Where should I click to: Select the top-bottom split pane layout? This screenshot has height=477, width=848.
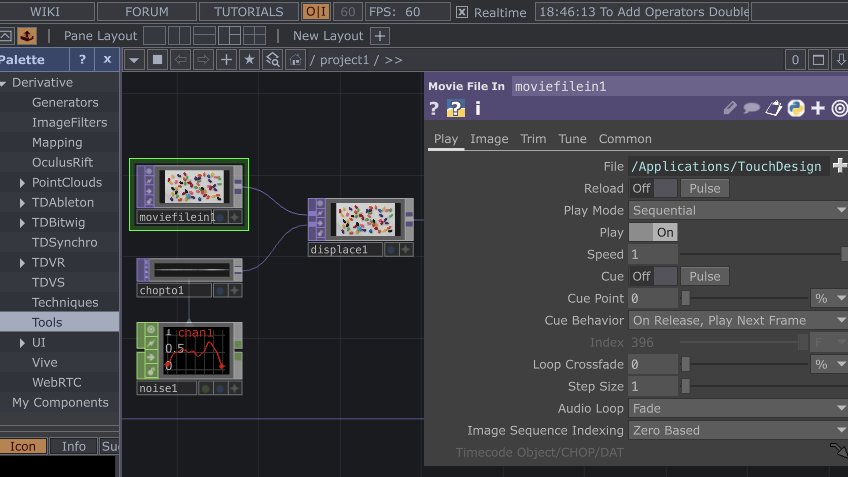click(x=204, y=36)
